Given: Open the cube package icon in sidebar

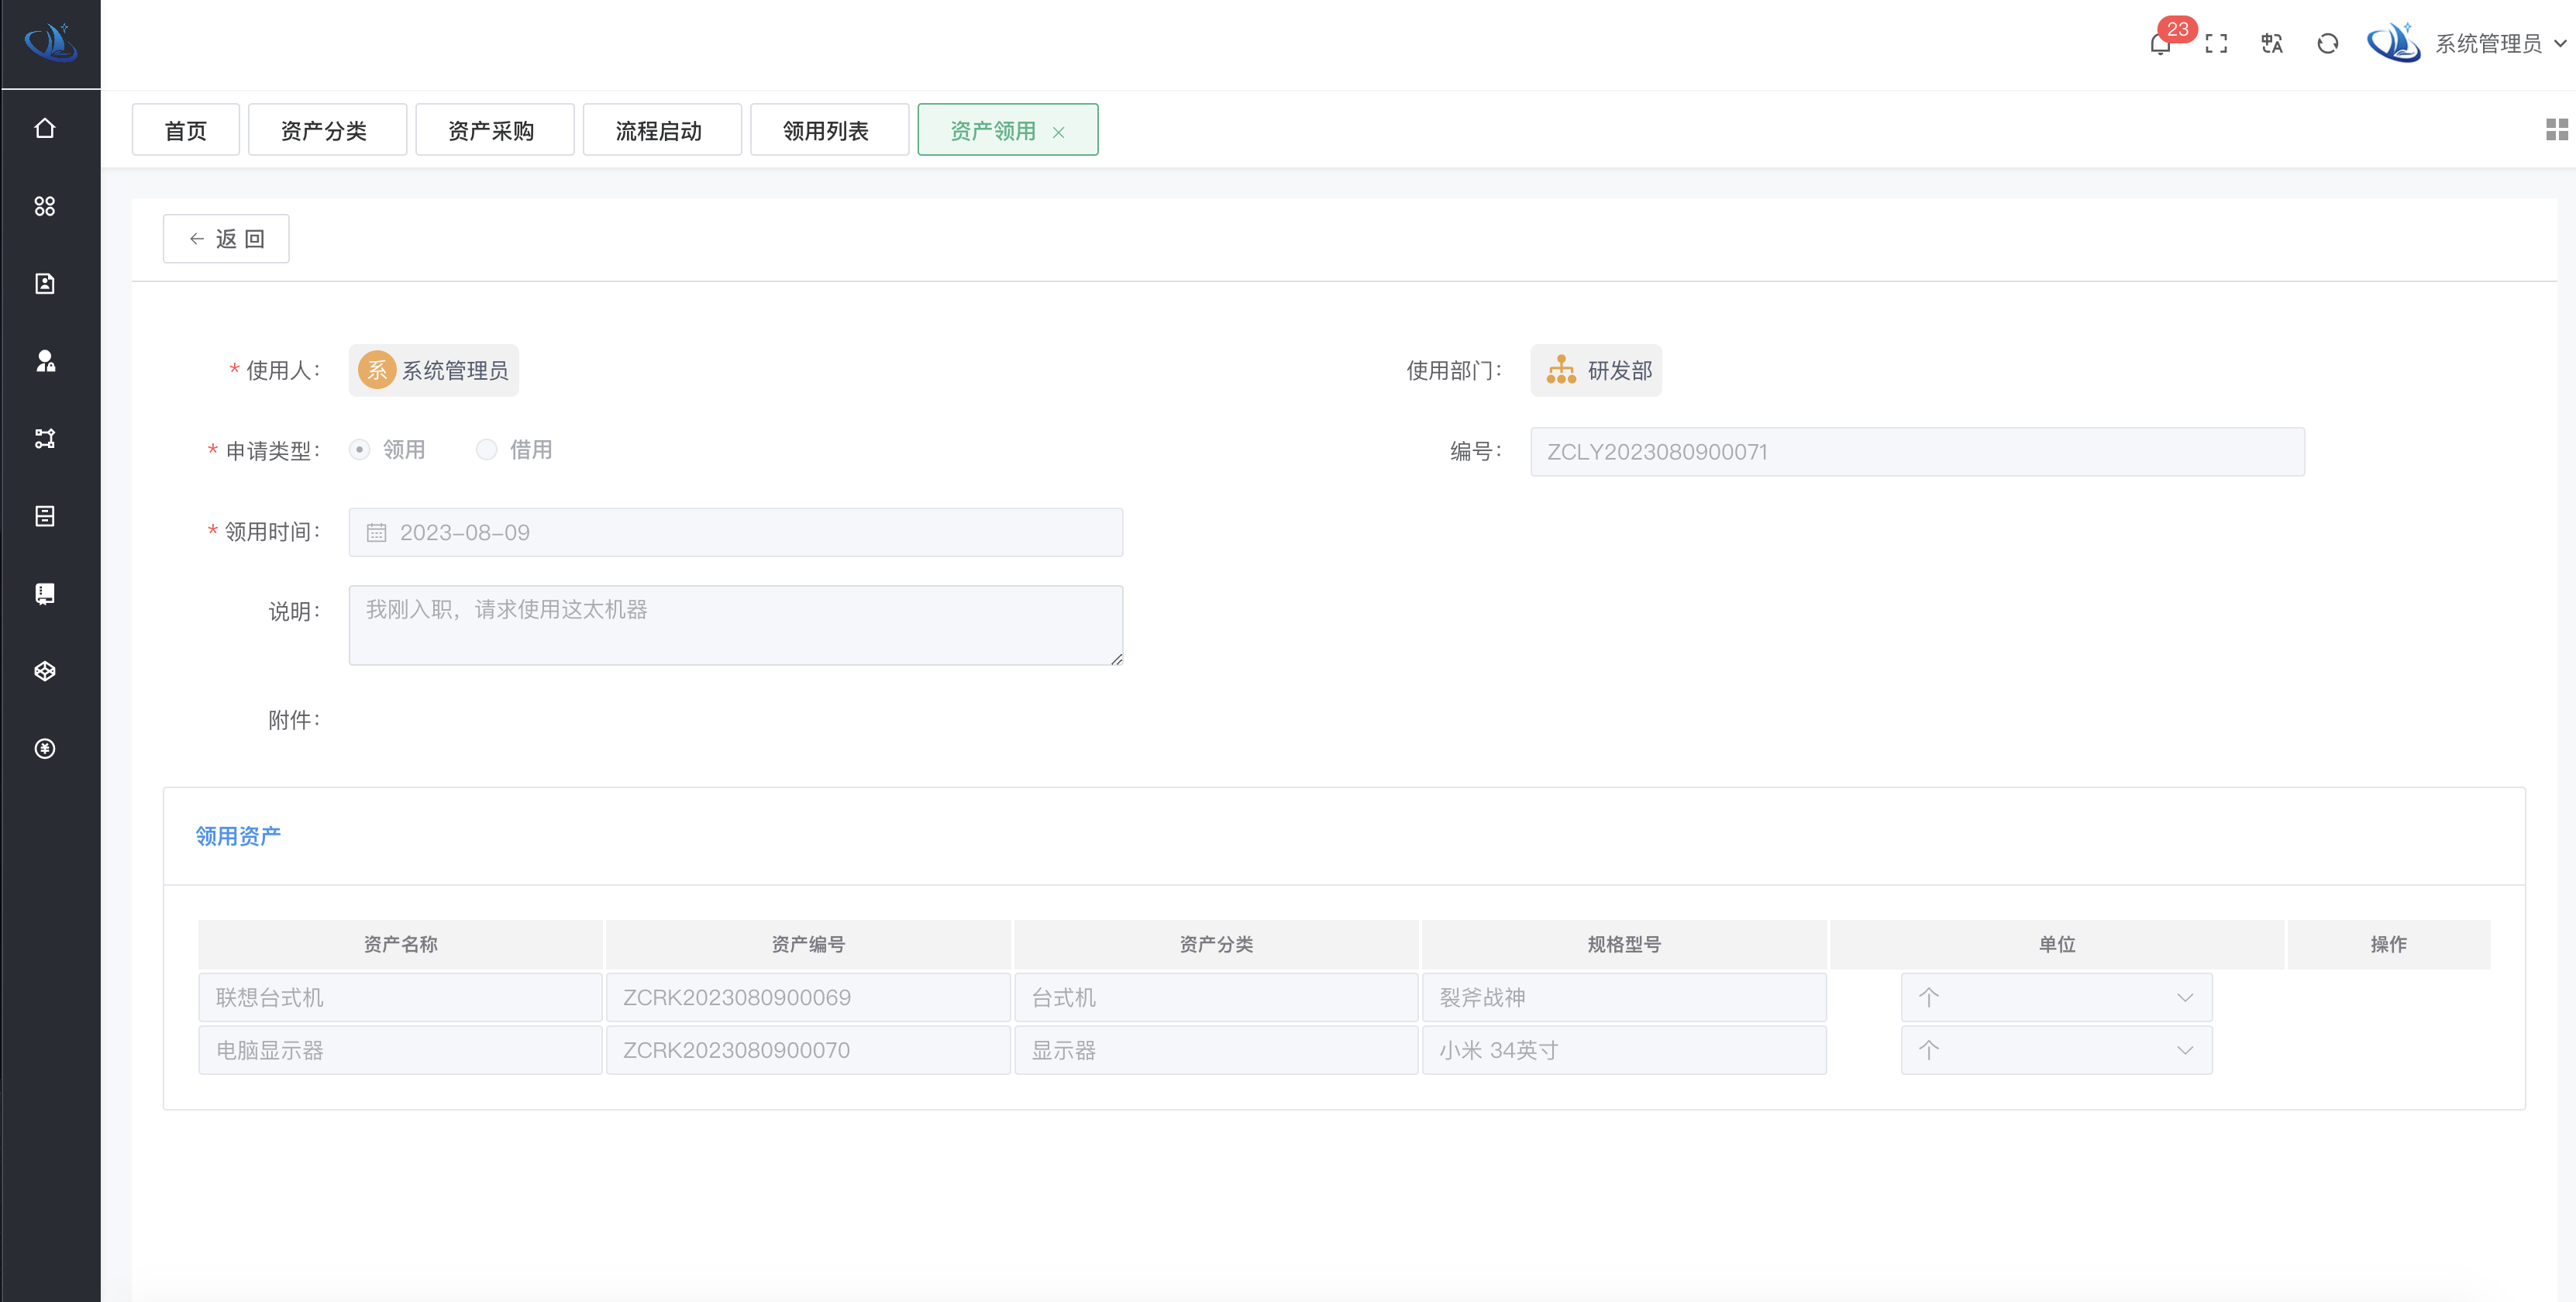Looking at the screenshot, I should [x=45, y=671].
